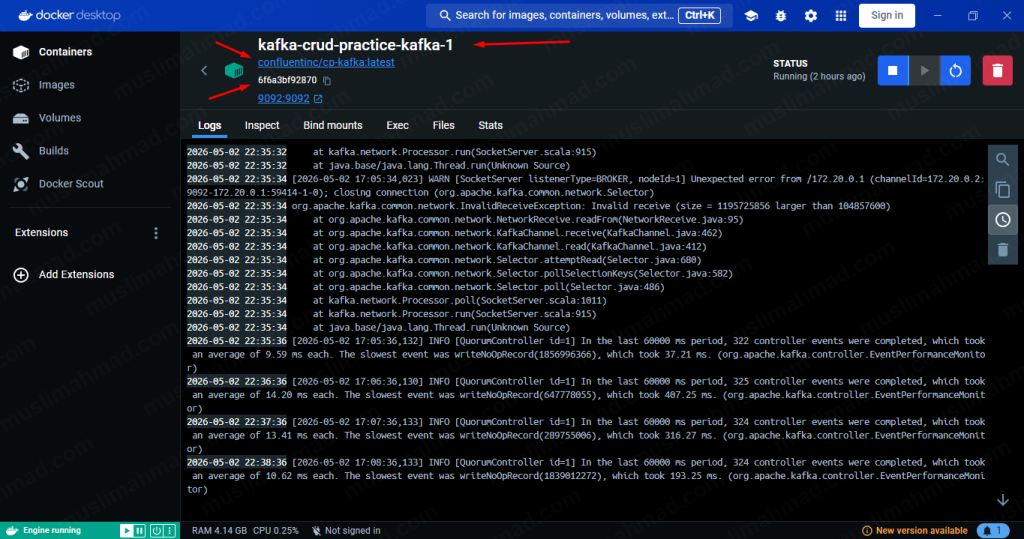
Task: Click container name kafka-crud-practice-kafka-1
Action: [355, 45]
